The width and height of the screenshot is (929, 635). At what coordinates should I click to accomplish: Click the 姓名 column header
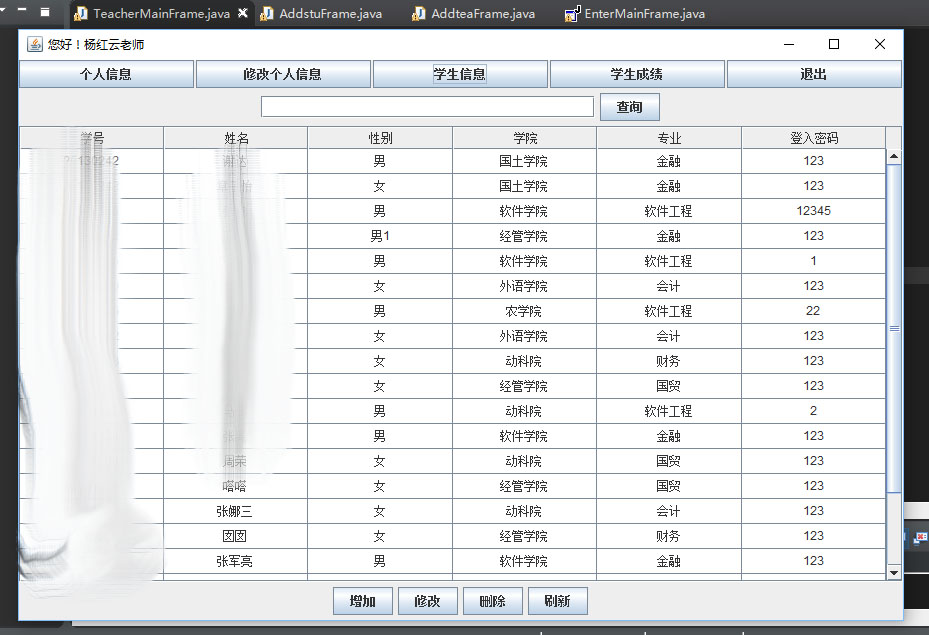[x=236, y=138]
